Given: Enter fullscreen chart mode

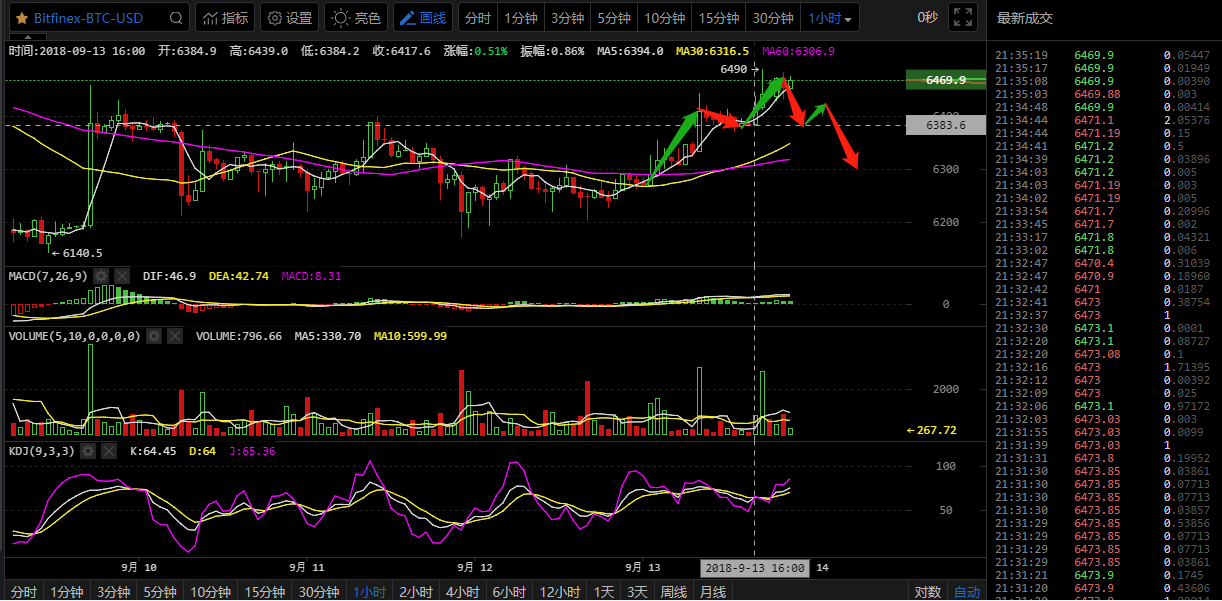Looking at the screenshot, I should (962, 17).
